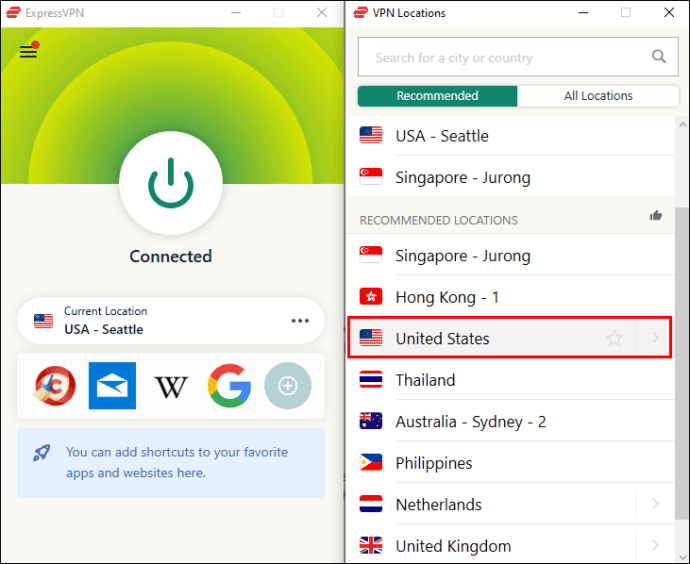The width and height of the screenshot is (690, 564).
Task: Click the Netherlands flag icon
Action: tap(371, 504)
